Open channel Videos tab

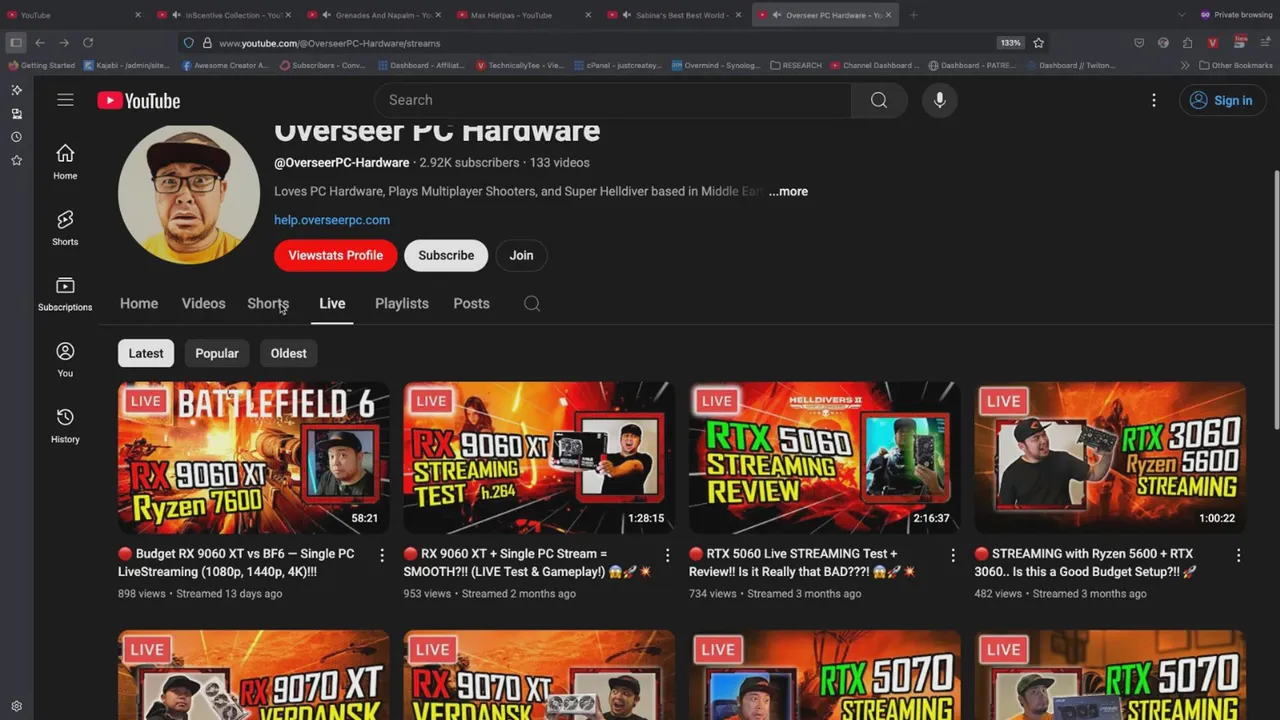pos(203,304)
